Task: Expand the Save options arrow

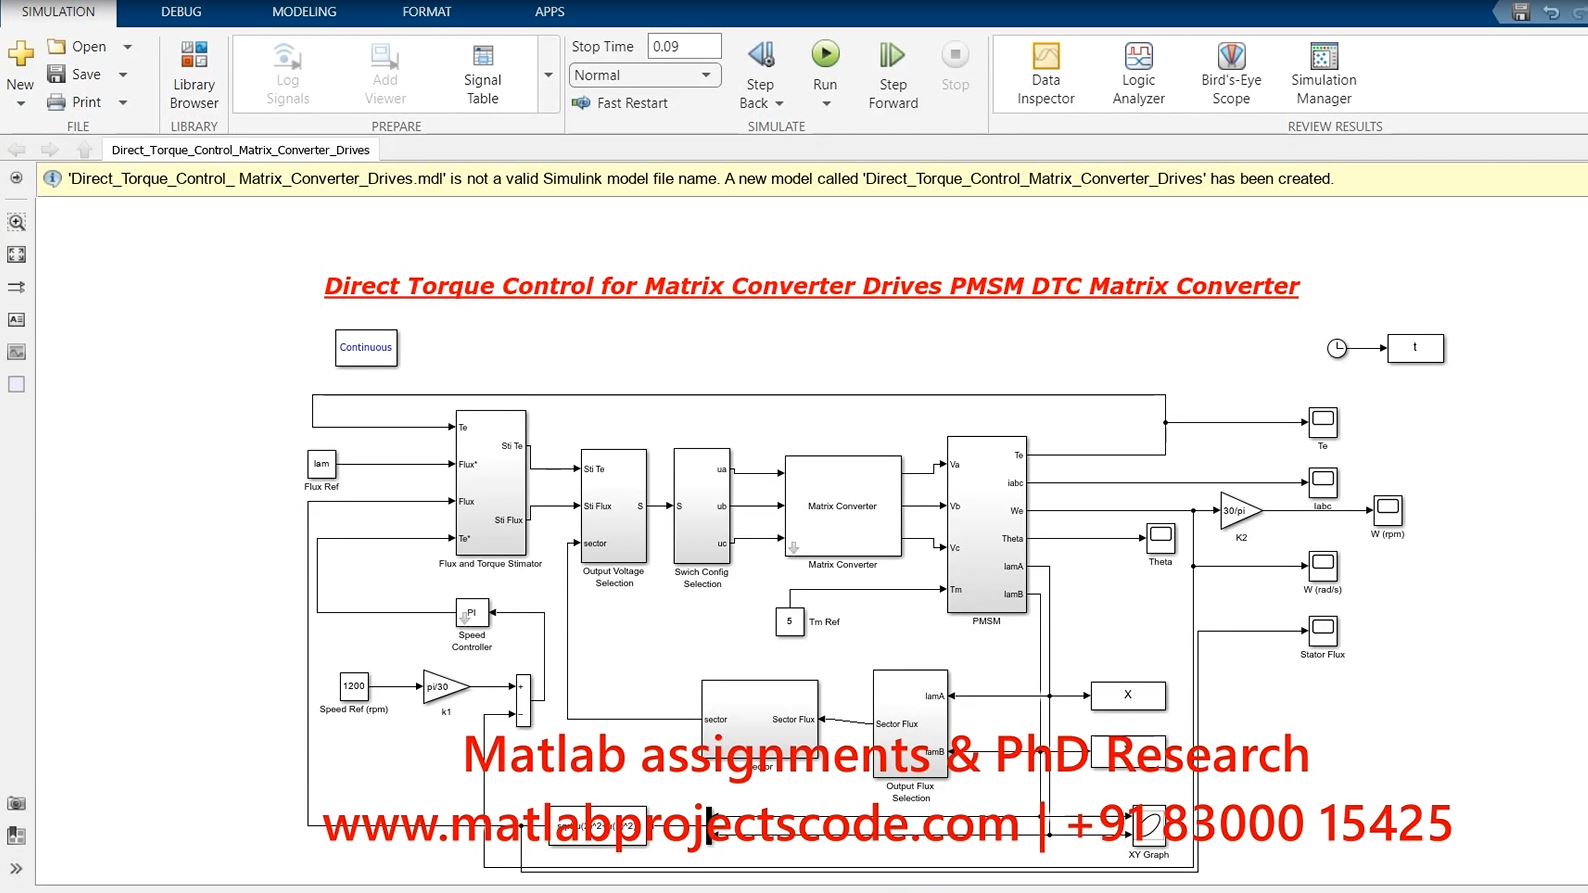Action: 124,75
